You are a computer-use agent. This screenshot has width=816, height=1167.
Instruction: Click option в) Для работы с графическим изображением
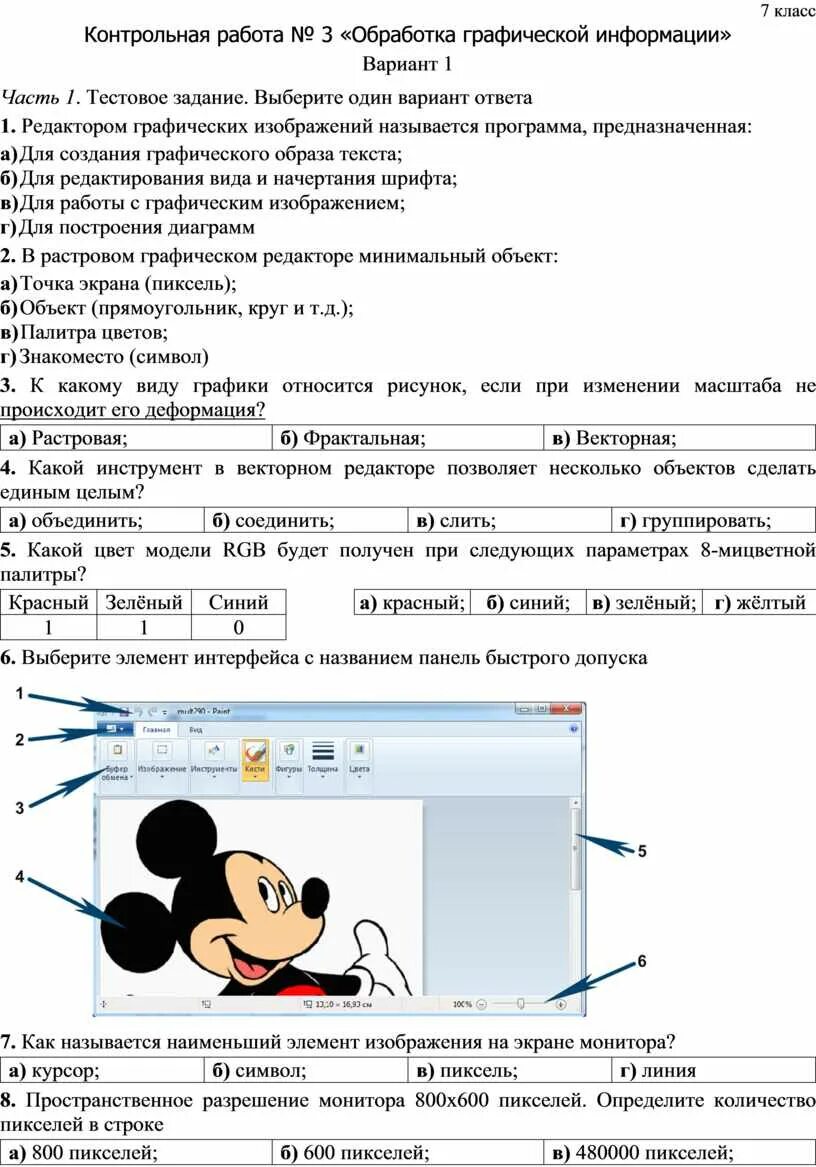(x=203, y=202)
